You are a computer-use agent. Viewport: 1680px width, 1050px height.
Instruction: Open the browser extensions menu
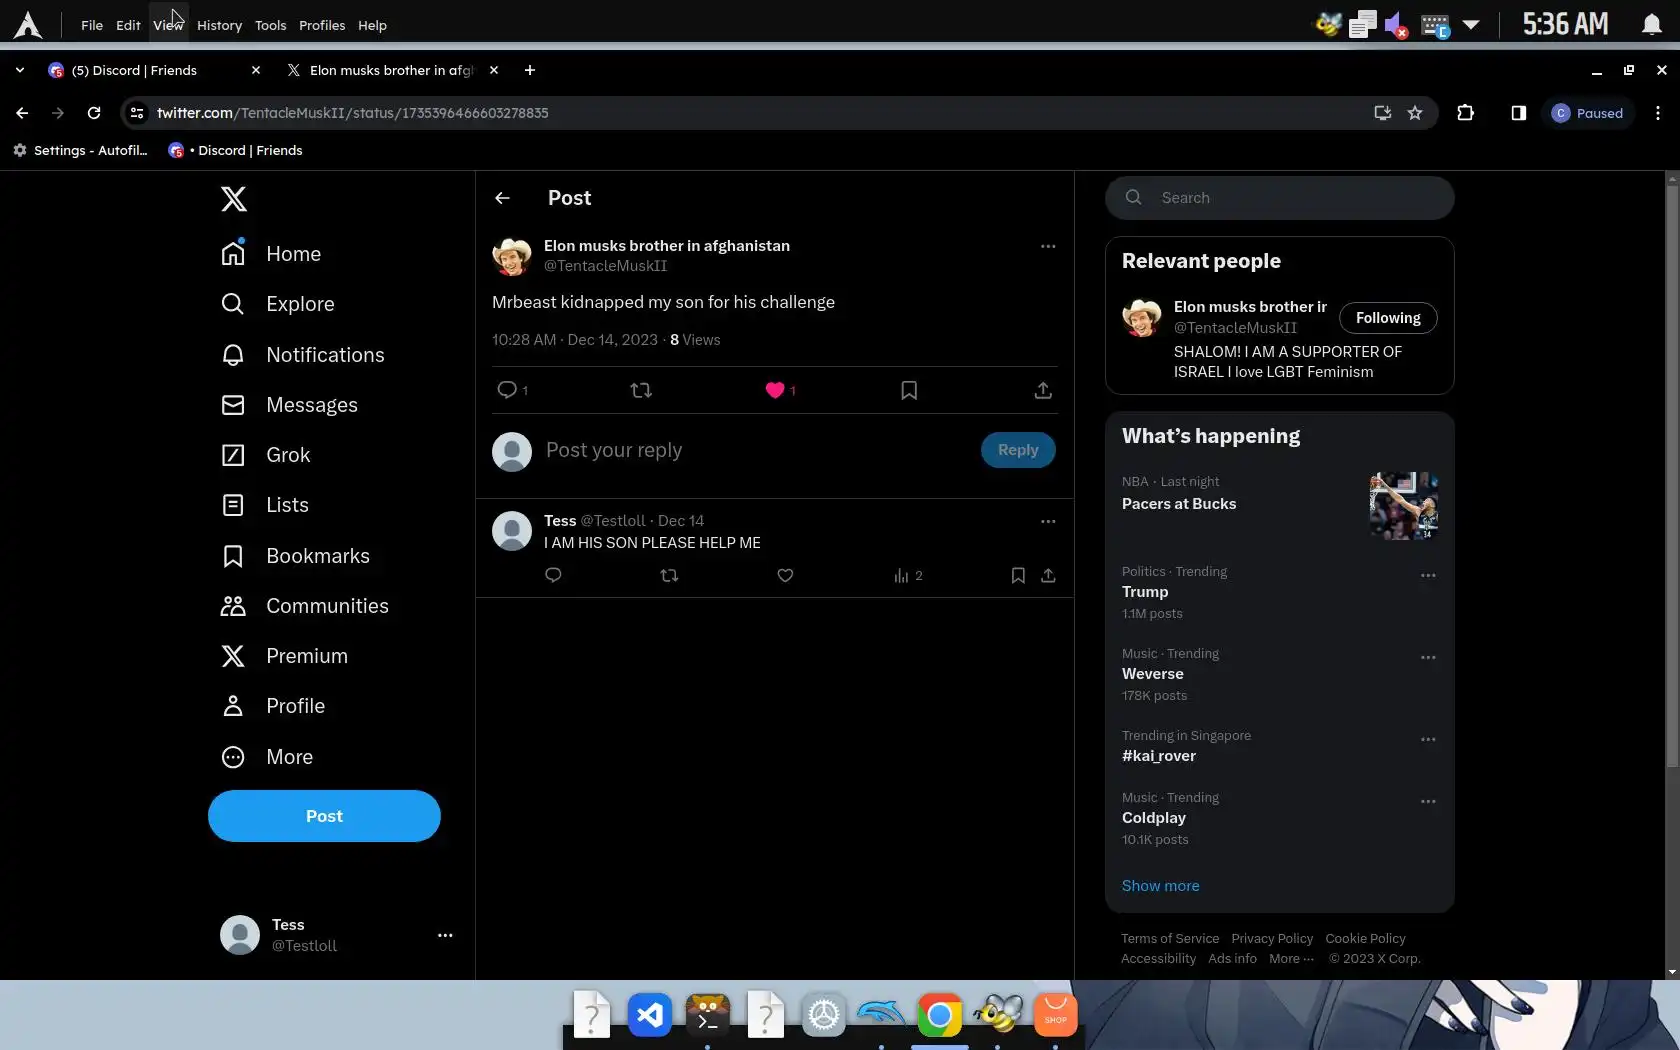(x=1466, y=113)
